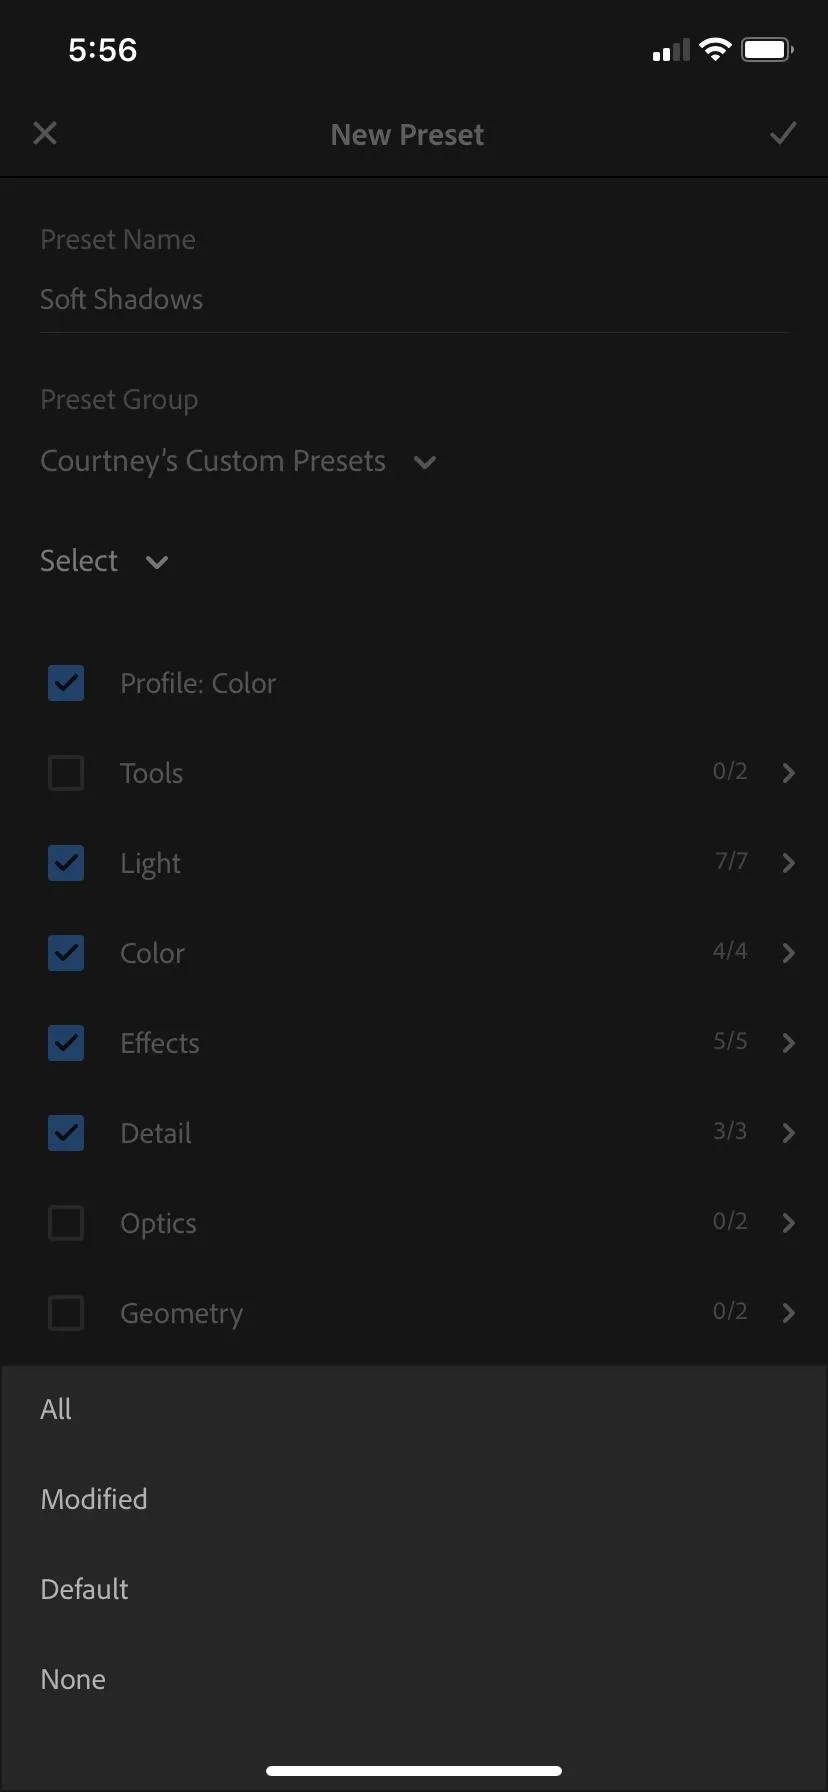The width and height of the screenshot is (828, 1792).
Task: Collapse the Select dropdown
Action: point(104,561)
